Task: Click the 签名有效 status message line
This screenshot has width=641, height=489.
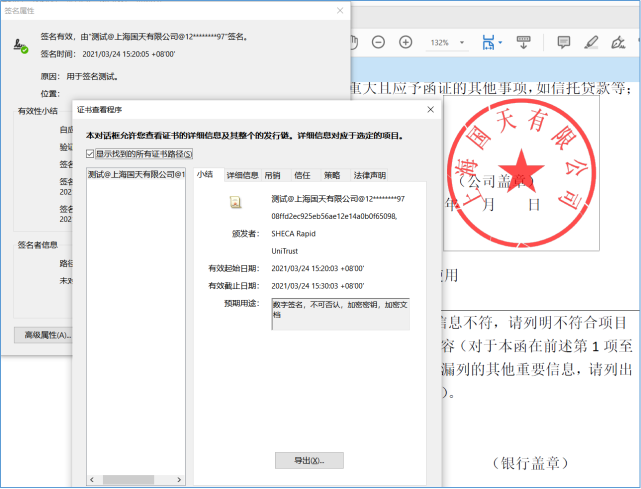Action: pyautogui.click(x=144, y=37)
